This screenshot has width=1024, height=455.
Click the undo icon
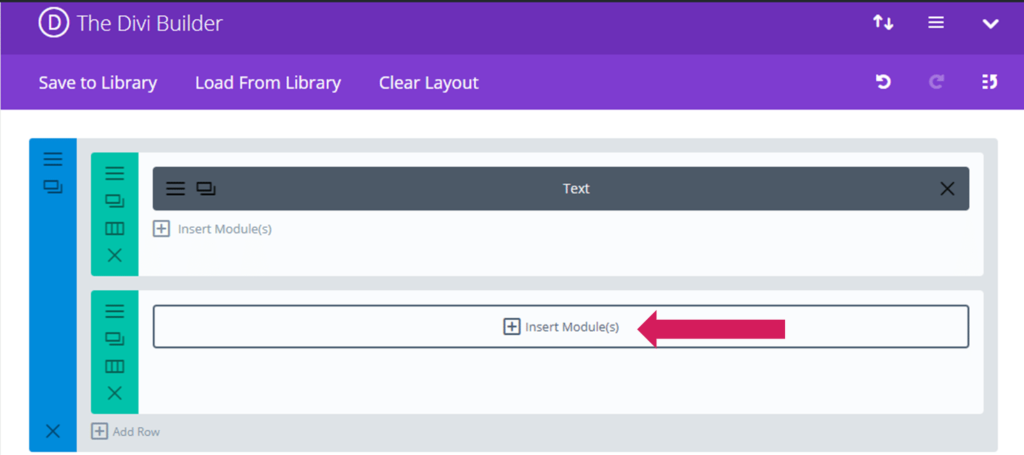pyautogui.click(x=884, y=82)
